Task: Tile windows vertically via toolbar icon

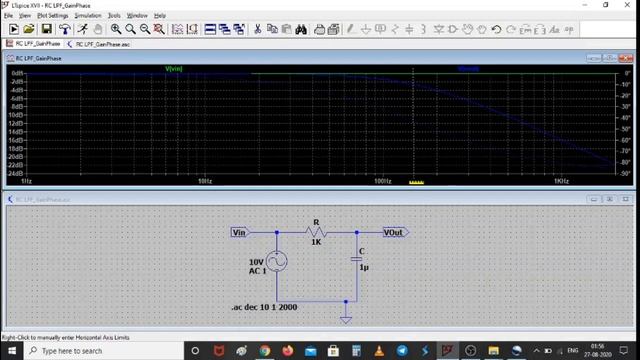Action: click(x=224, y=29)
